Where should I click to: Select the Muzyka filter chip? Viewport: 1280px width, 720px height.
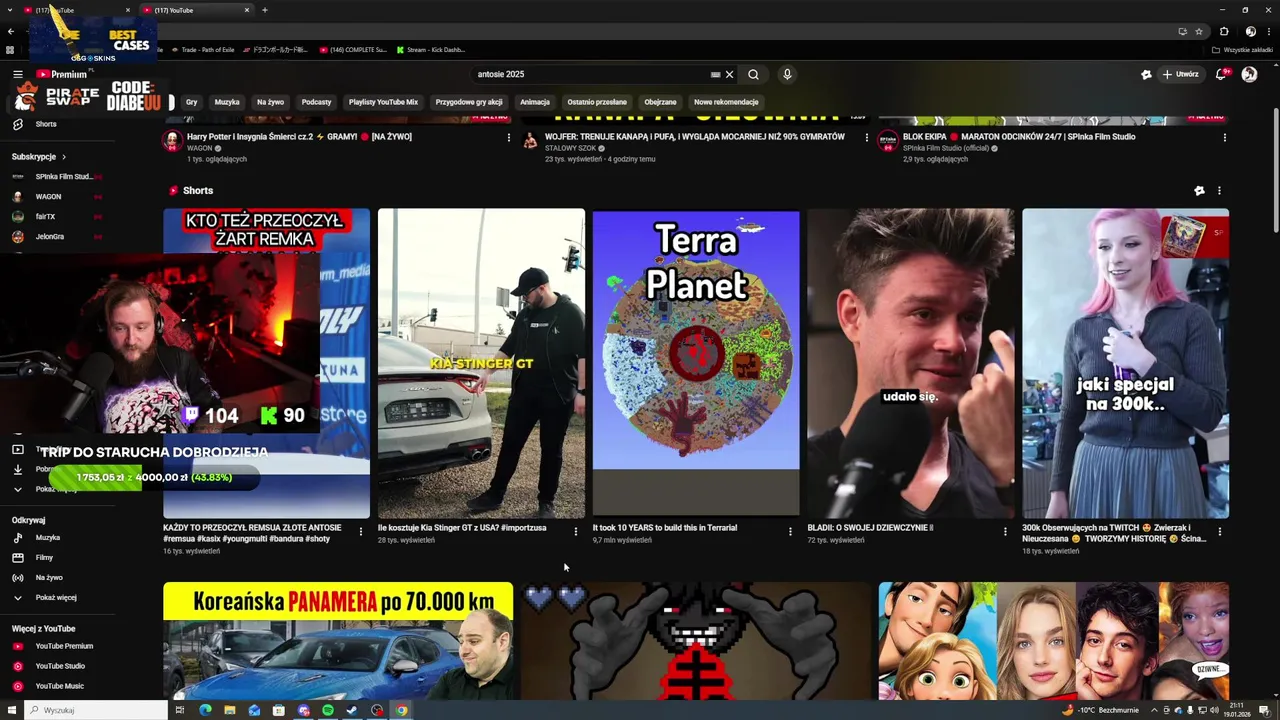click(x=227, y=102)
